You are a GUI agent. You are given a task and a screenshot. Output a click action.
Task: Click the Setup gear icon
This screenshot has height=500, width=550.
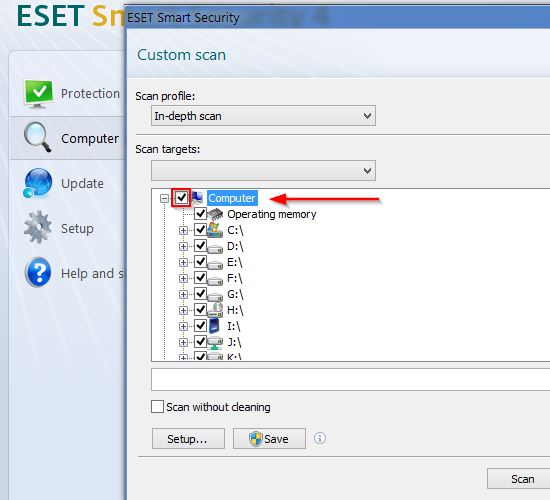coord(38,227)
